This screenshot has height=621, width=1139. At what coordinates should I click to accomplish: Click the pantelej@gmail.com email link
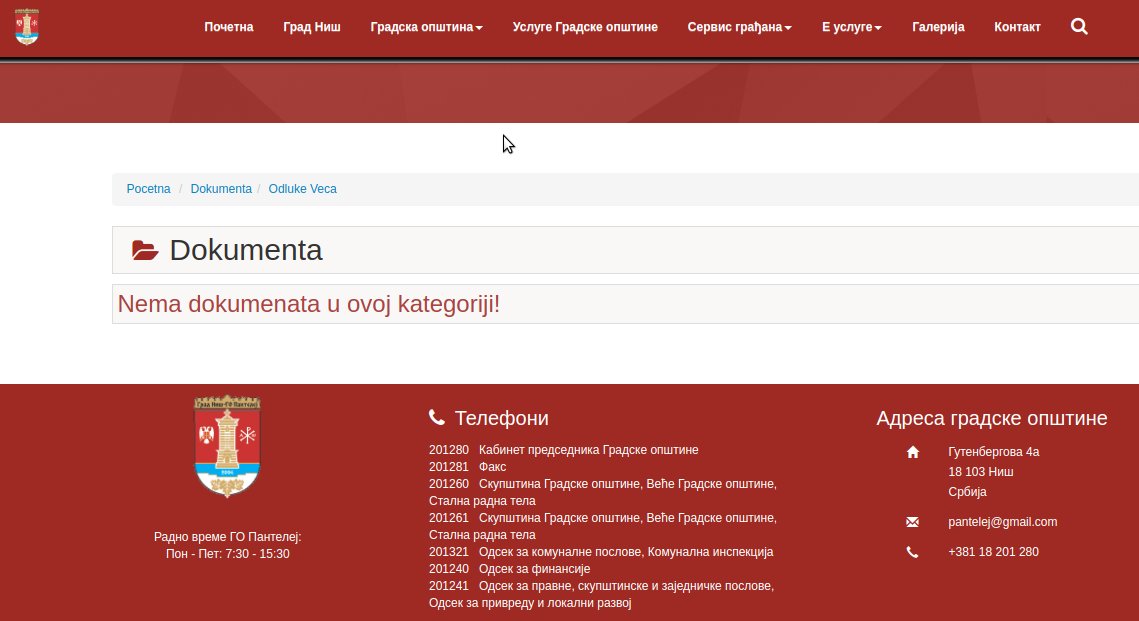pyautogui.click(x=1002, y=521)
